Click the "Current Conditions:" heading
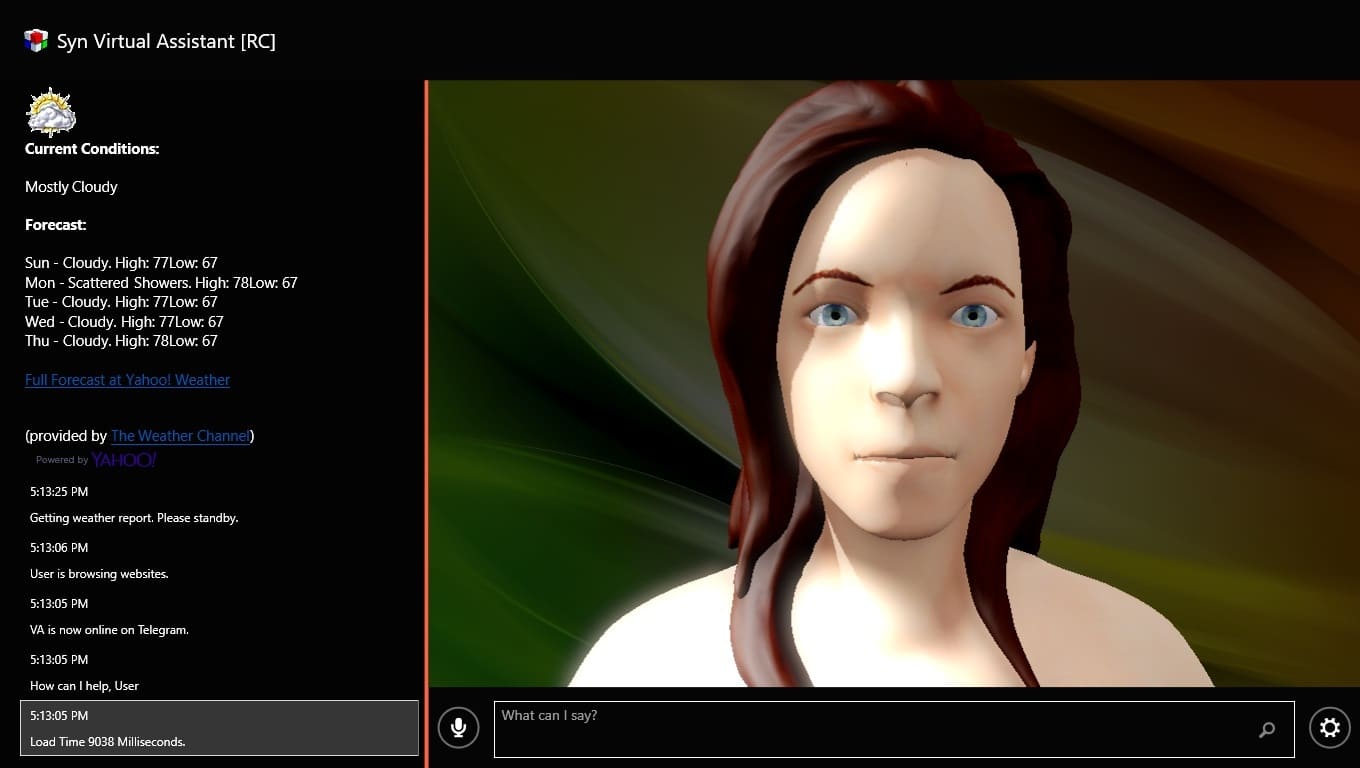Screen dimensions: 1360x768 coord(92,149)
